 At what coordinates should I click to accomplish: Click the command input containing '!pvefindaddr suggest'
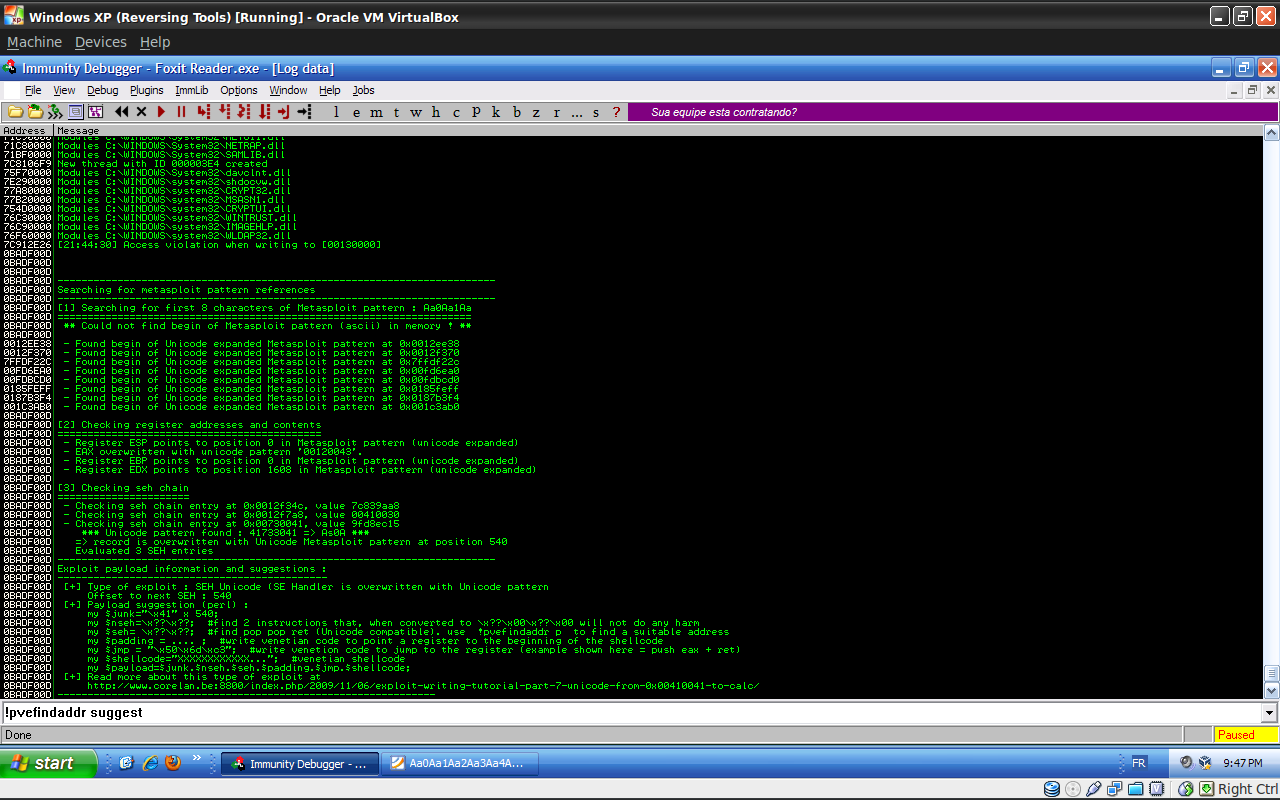coord(632,712)
